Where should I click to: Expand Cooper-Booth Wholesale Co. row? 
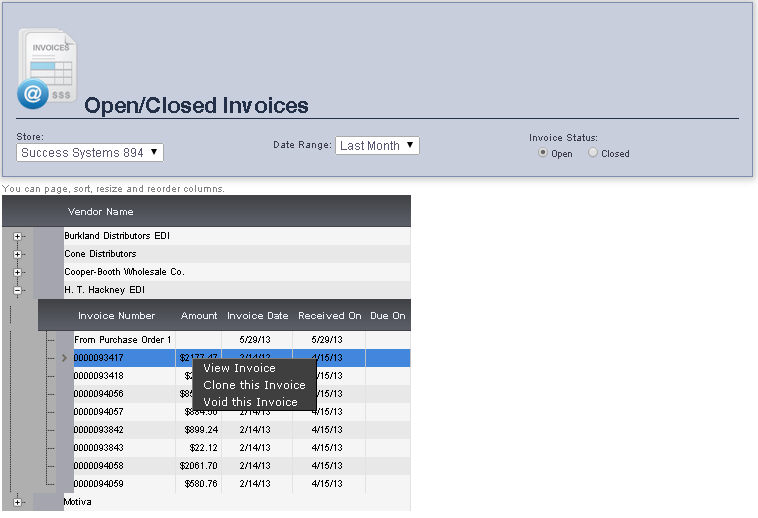(17, 272)
